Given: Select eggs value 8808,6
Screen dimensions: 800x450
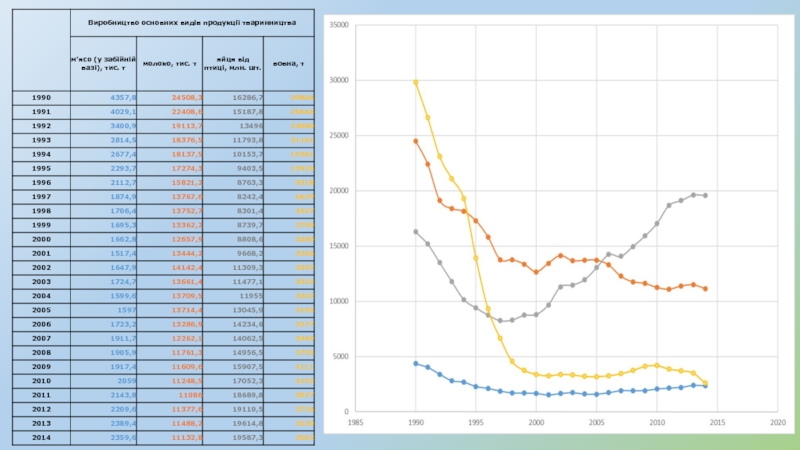Looking at the screenshot, I should coord(250,239).
